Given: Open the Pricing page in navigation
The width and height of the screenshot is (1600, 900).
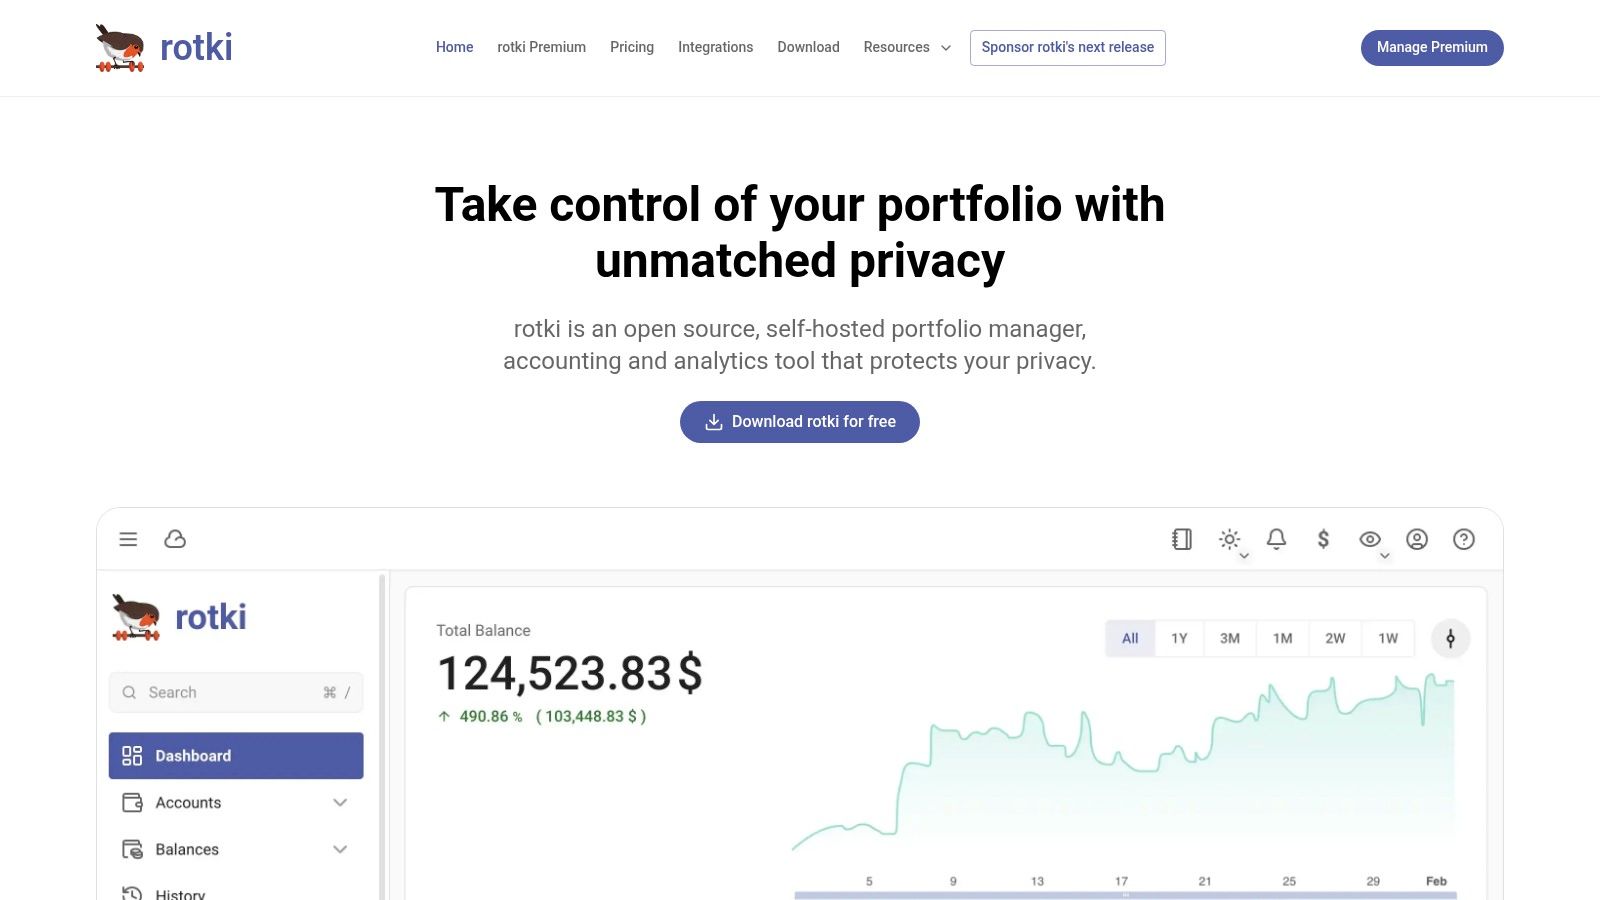Looking at the screenshot, I should coord(632,47).
